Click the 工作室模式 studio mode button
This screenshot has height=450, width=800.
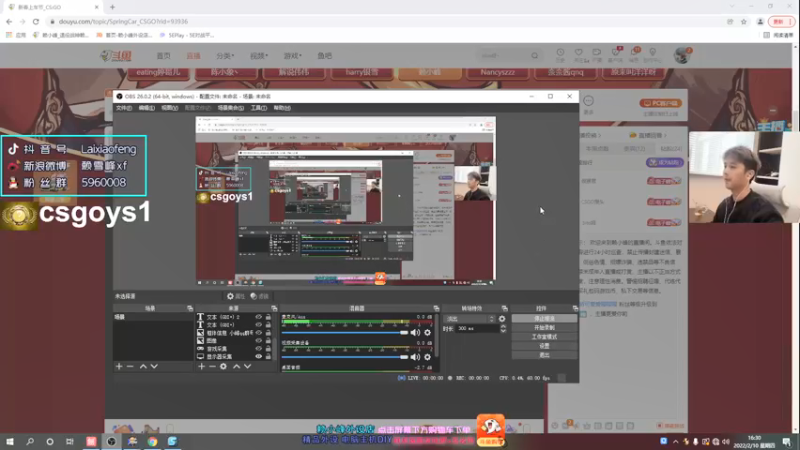click(544, 337)
